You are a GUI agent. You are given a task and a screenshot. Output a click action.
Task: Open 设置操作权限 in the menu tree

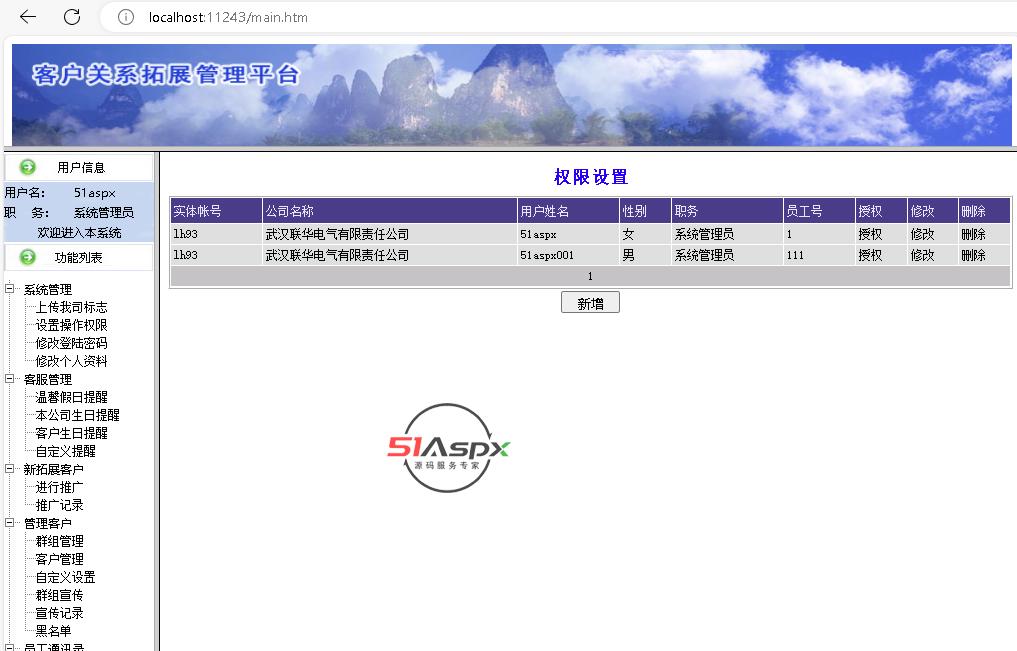pyautogui.click(x=71, y=326)
